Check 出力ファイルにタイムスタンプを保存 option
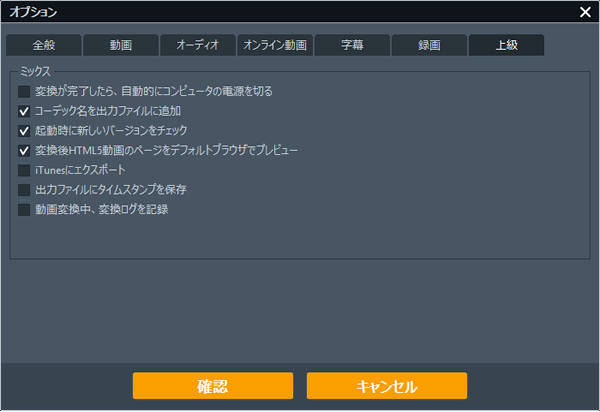The width and height of the screenshot is (600, 412). click(x=25, y=190)
